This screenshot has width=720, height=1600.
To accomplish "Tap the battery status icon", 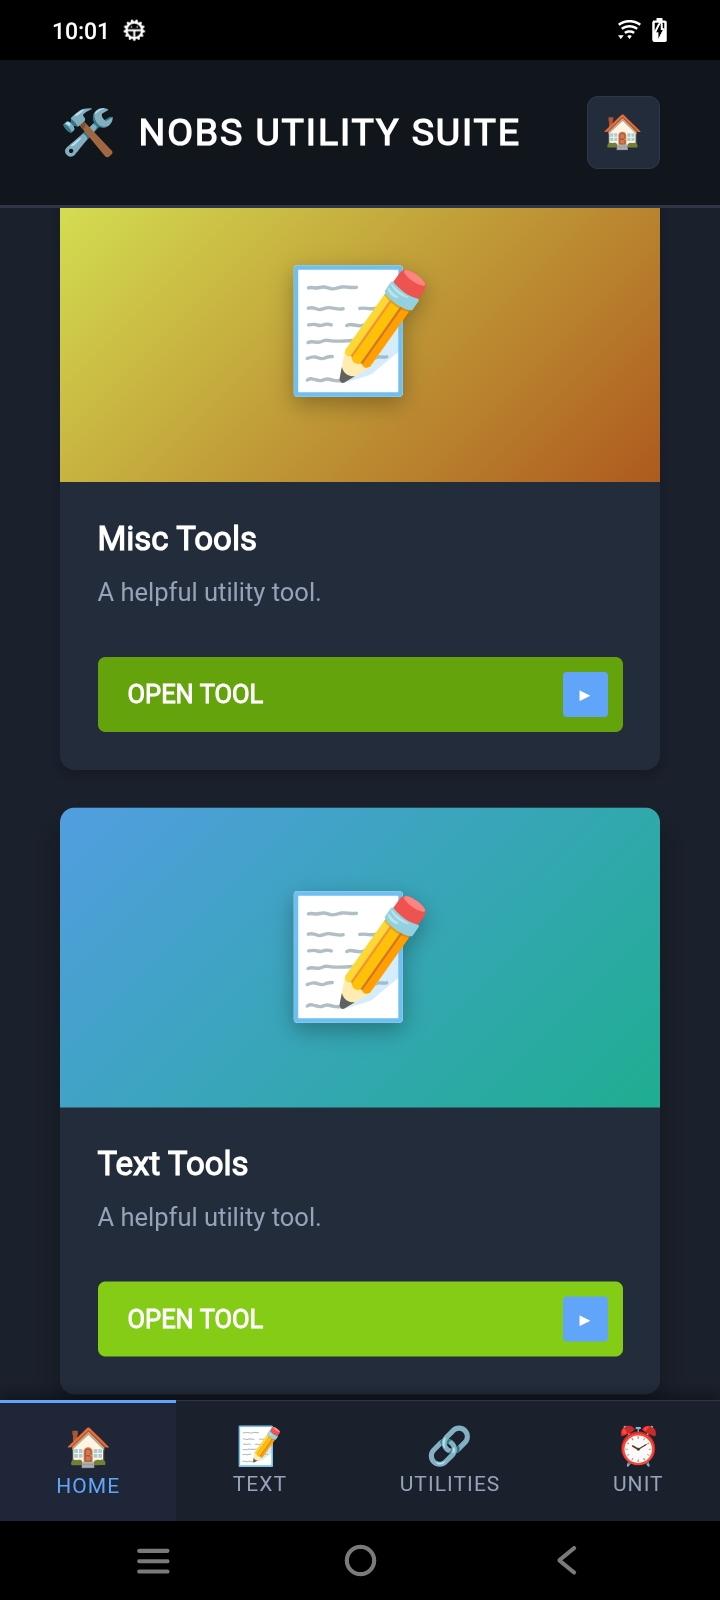I will coord(659,30).
